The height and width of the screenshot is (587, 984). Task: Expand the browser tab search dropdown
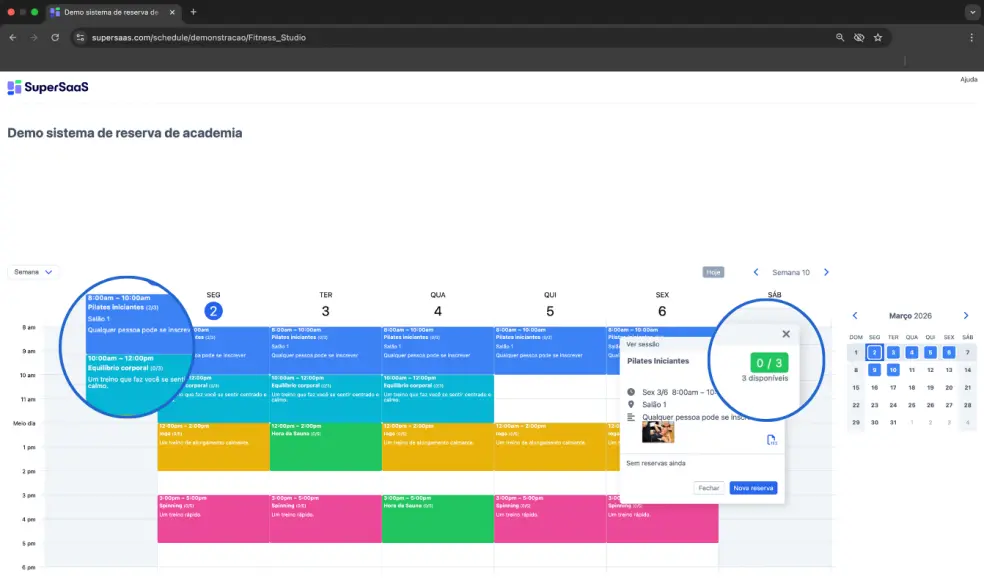pos(971,12)
